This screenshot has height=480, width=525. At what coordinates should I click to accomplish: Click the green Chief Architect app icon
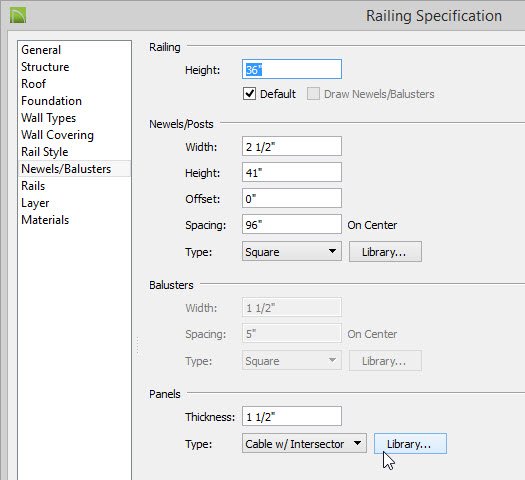point(18,16)
